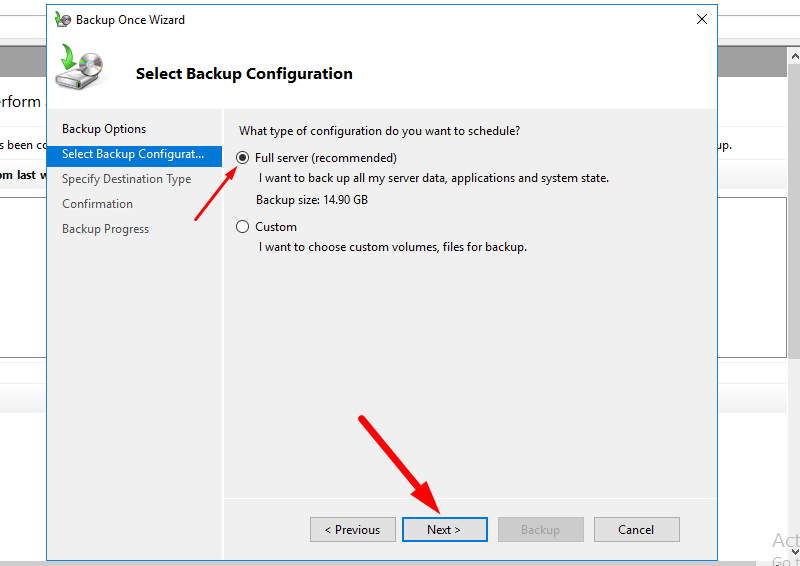
Task: Click the configuration type question text
Action: 379,131
